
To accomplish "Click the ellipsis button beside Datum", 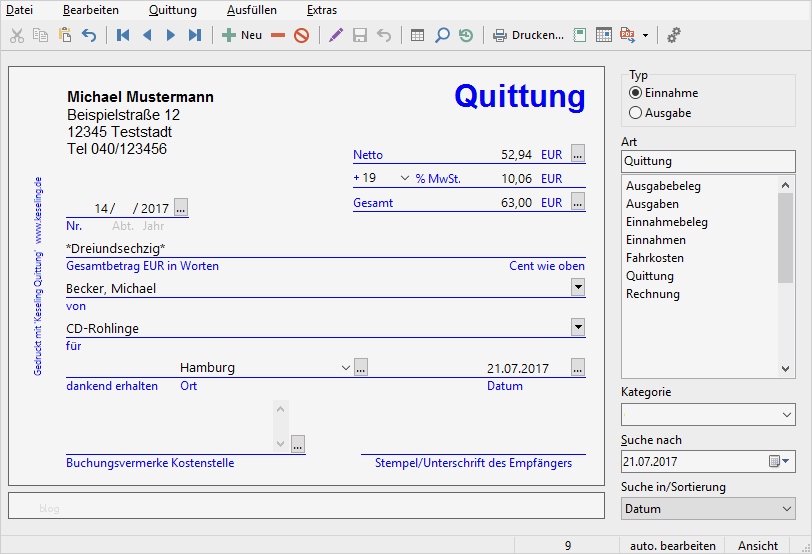I will [578, 367].
